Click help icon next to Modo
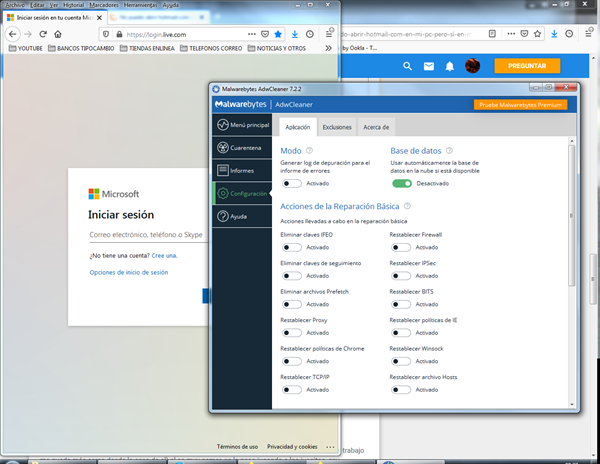The height and width of the screenshot is (464, 600). [310, 150]
